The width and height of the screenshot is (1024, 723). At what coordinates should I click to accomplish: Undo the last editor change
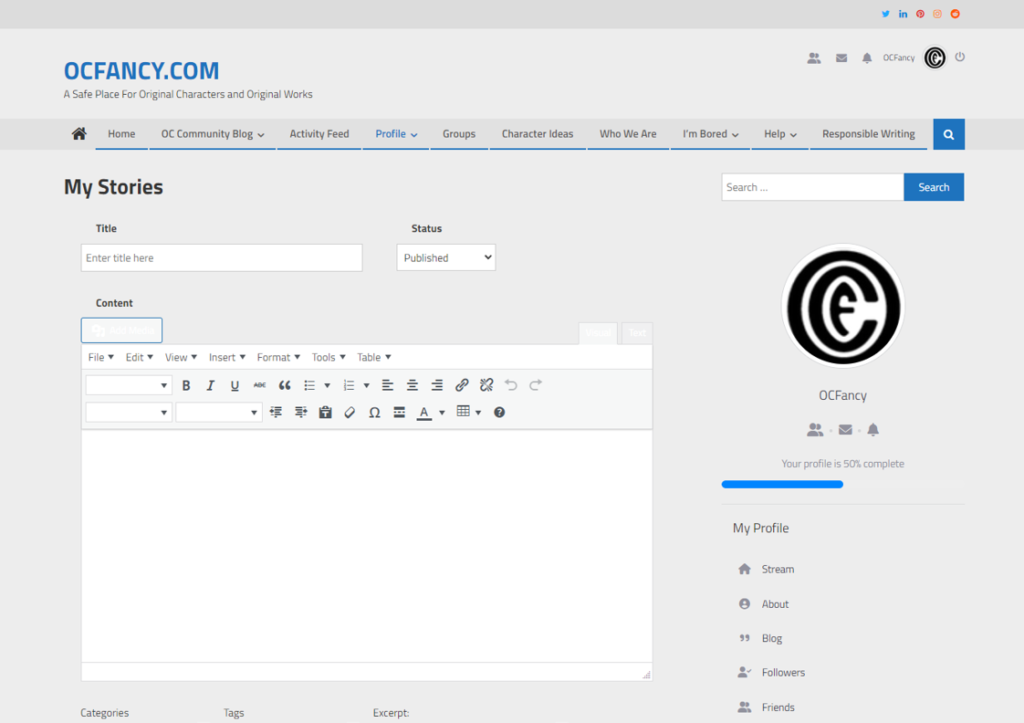[510, 385]
